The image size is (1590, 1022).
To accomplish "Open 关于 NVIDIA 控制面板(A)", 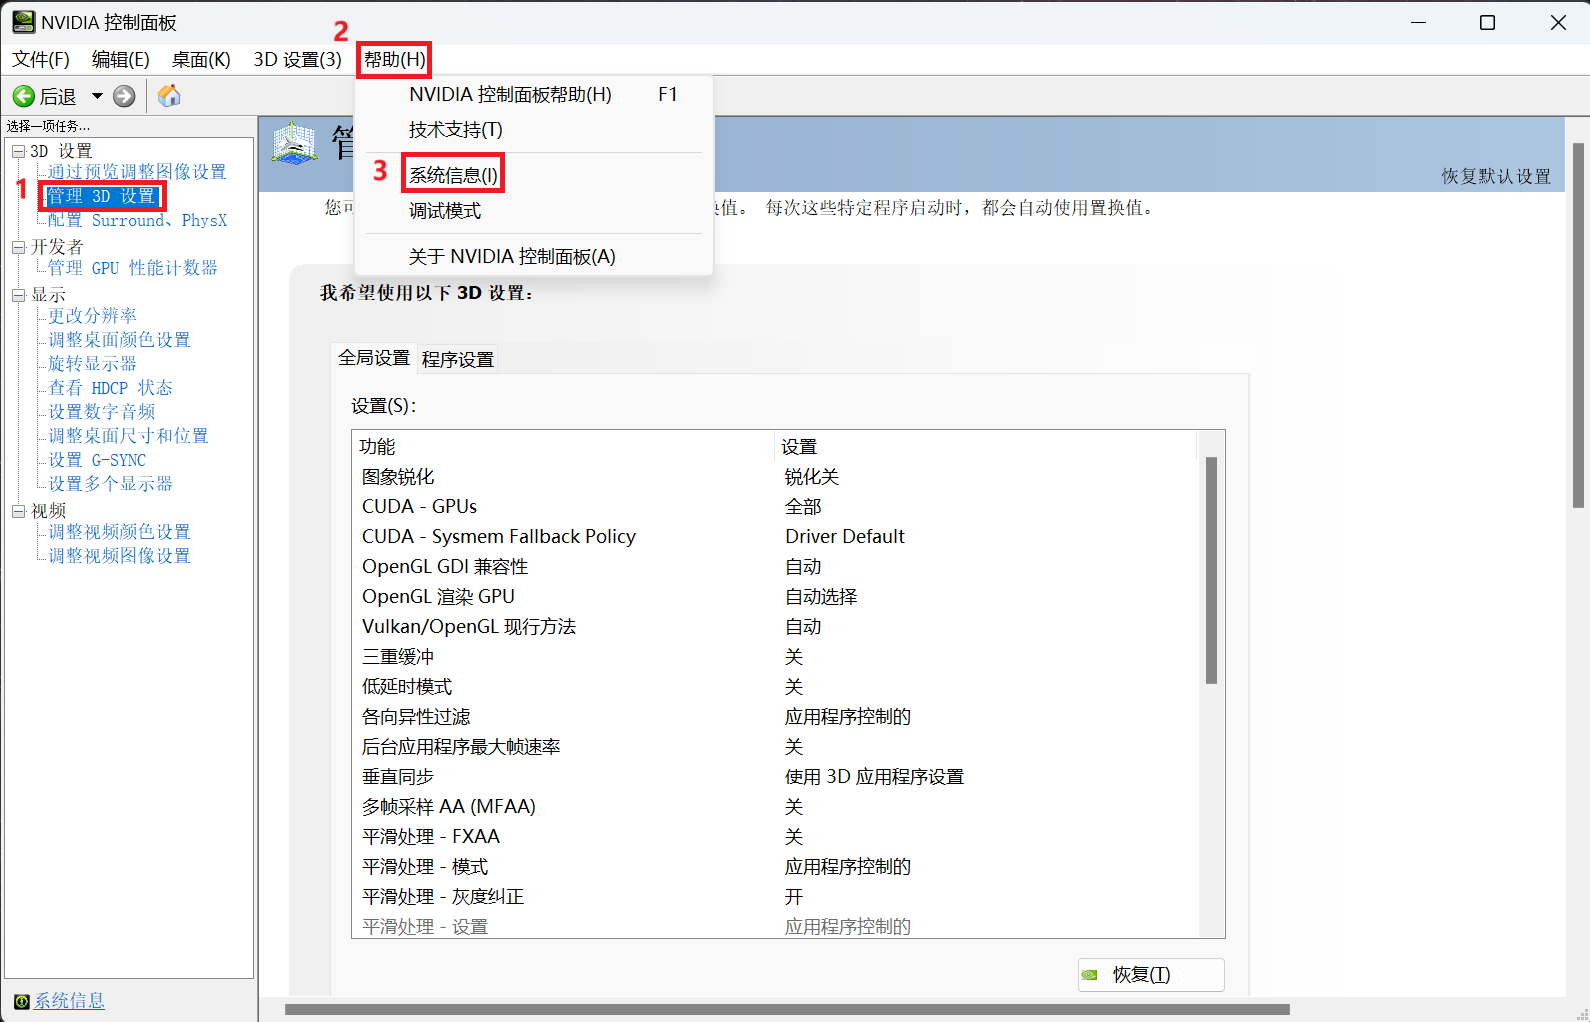I will click(x=534, y=257).
